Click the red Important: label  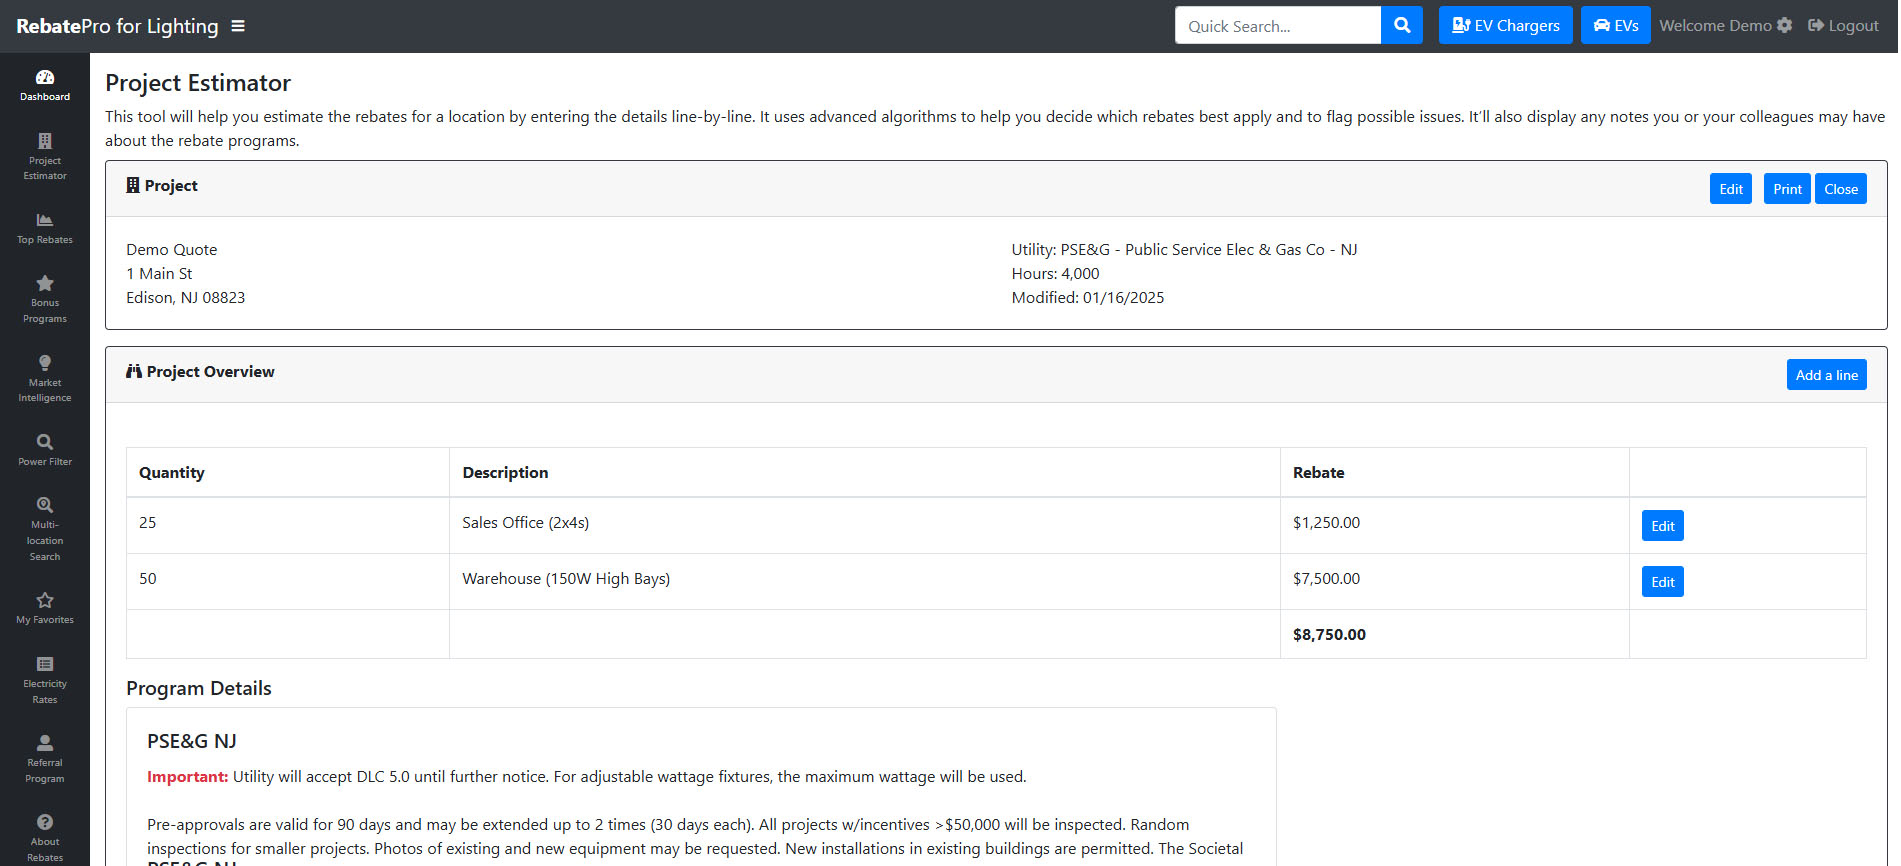188,776
